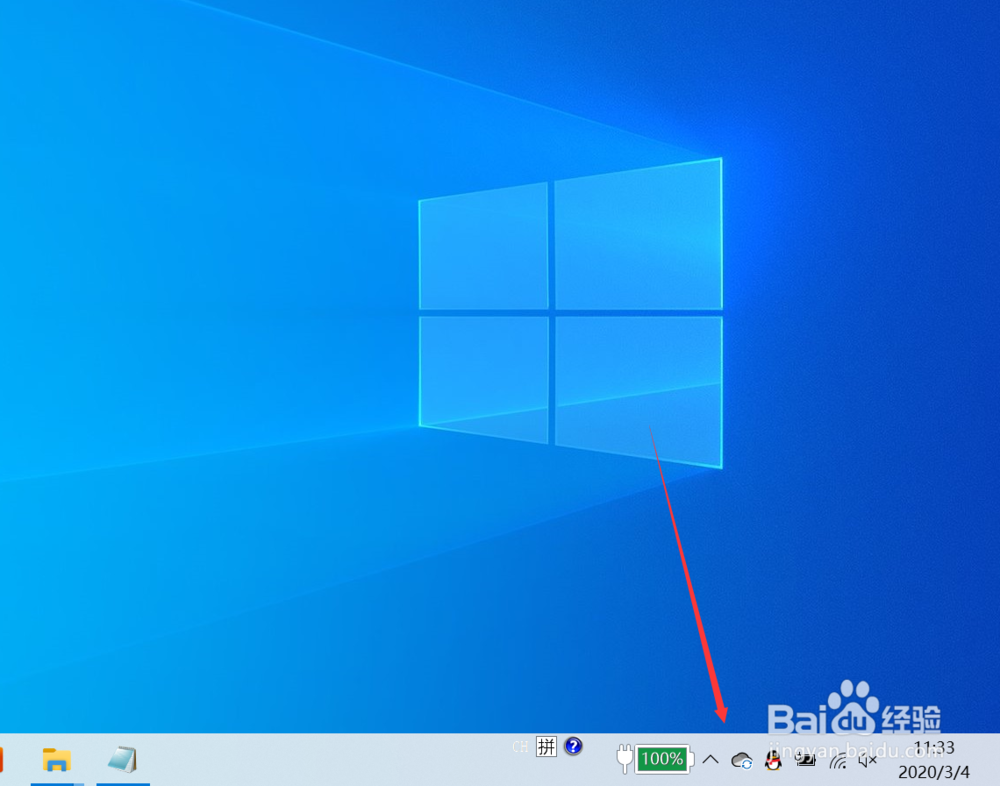Open File Explorer from the taskbar

57,759
